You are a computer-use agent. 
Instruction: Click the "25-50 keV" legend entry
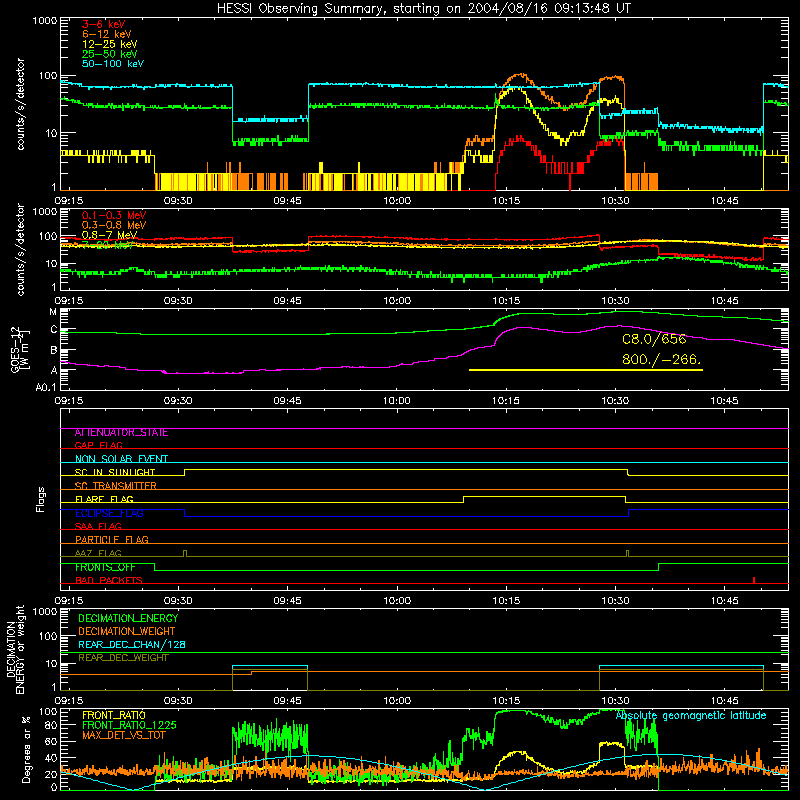(x=110, y=54)
